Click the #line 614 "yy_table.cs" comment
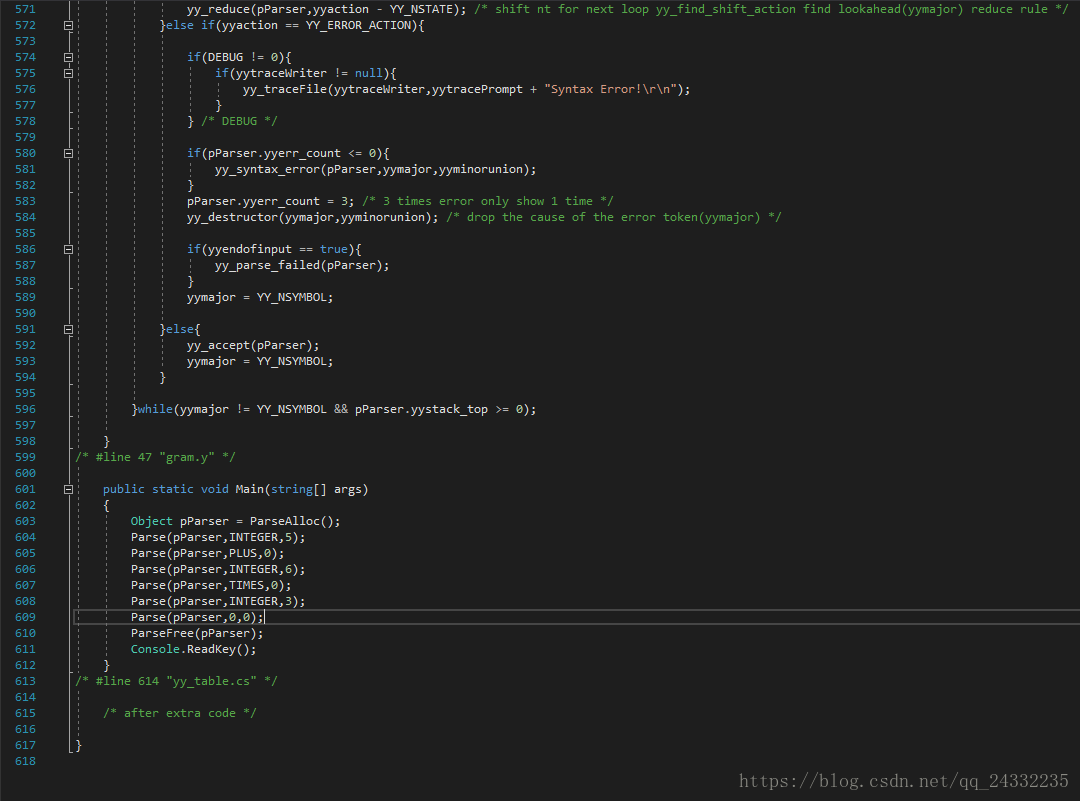The width and height of the screenshot is (1080, 801). pos(176,681)
